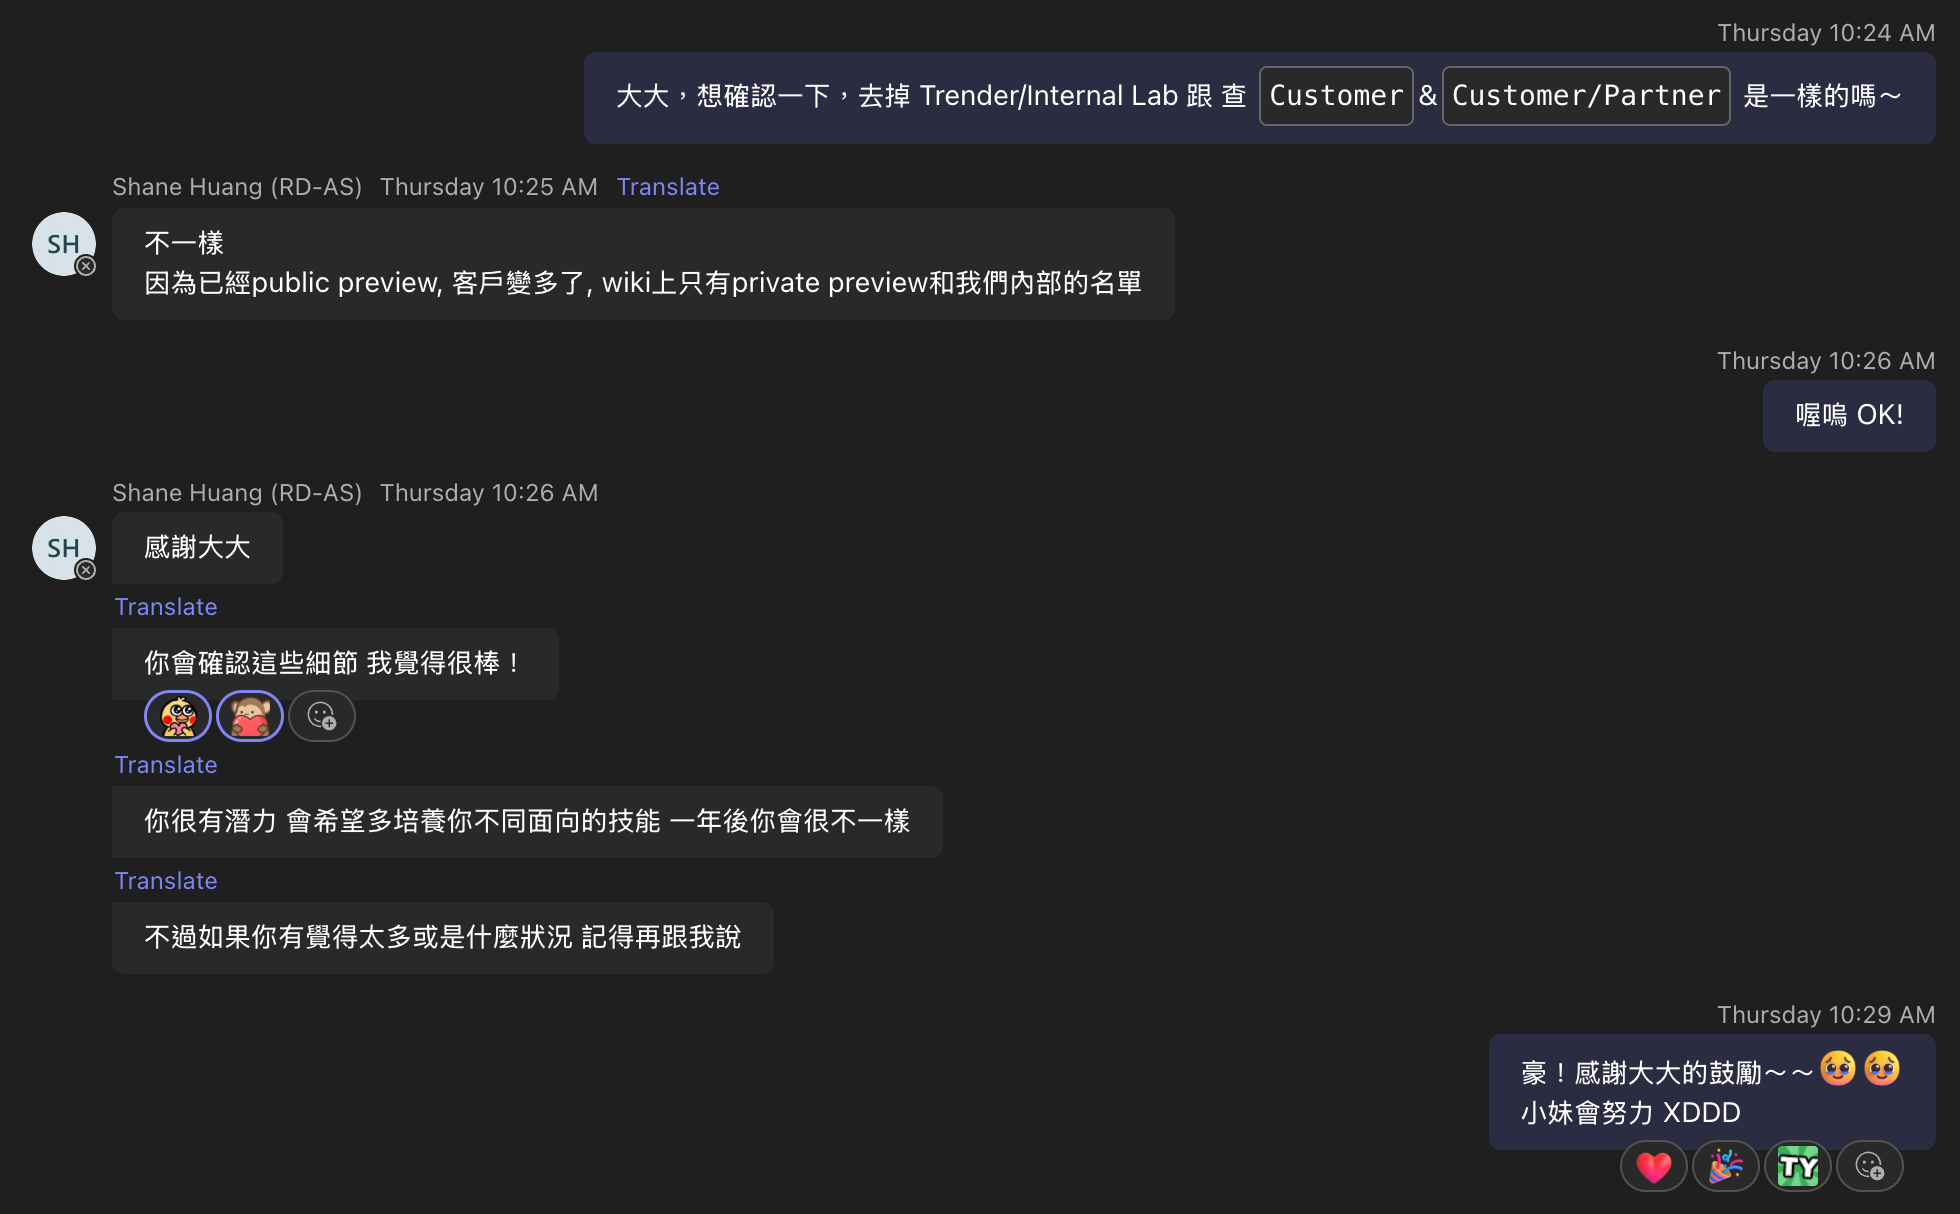Select the 喔嗚 OK! message bubble
This screenshot has height=1214, width=1960.
pos(1848,415)
